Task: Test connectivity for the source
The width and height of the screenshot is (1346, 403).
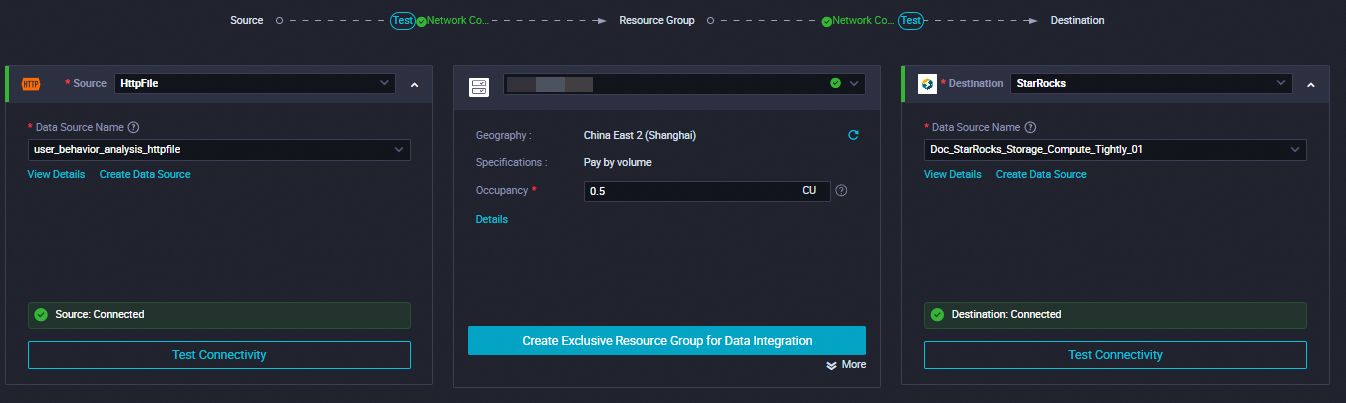Action: pyautogui.click(x=219, y=355)
